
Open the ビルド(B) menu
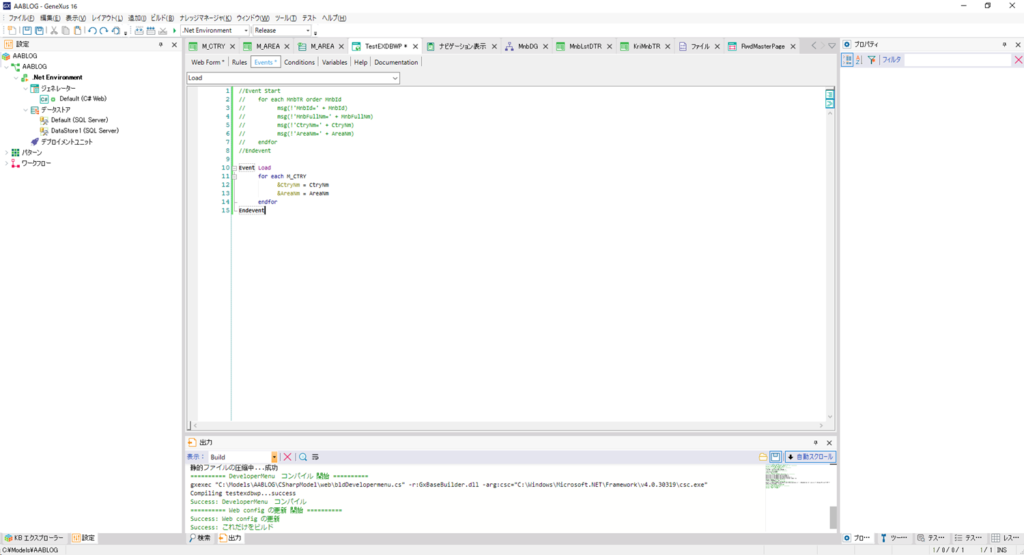point(162,18)
